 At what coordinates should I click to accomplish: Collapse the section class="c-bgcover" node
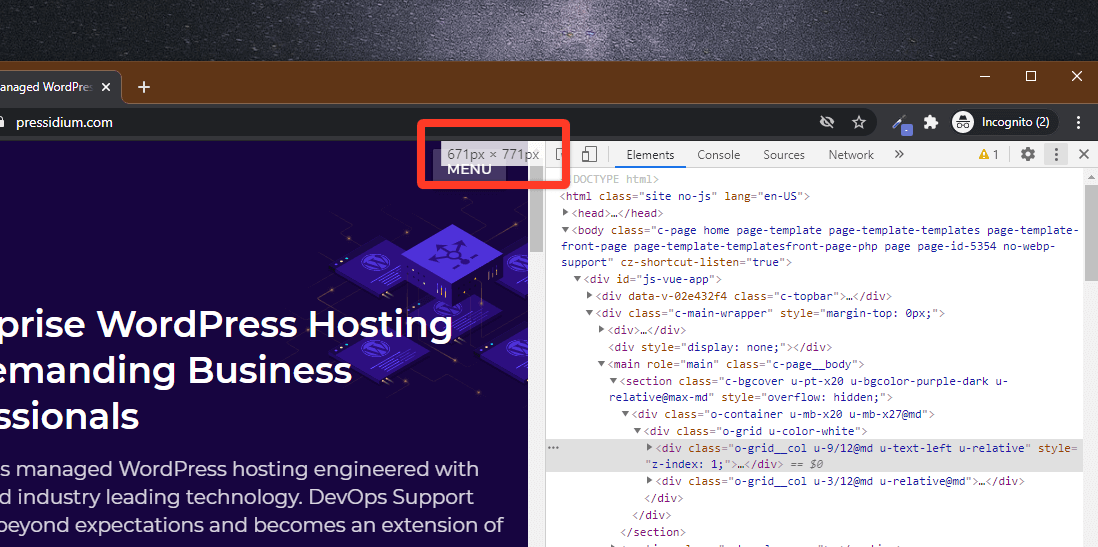pos(613,382)
